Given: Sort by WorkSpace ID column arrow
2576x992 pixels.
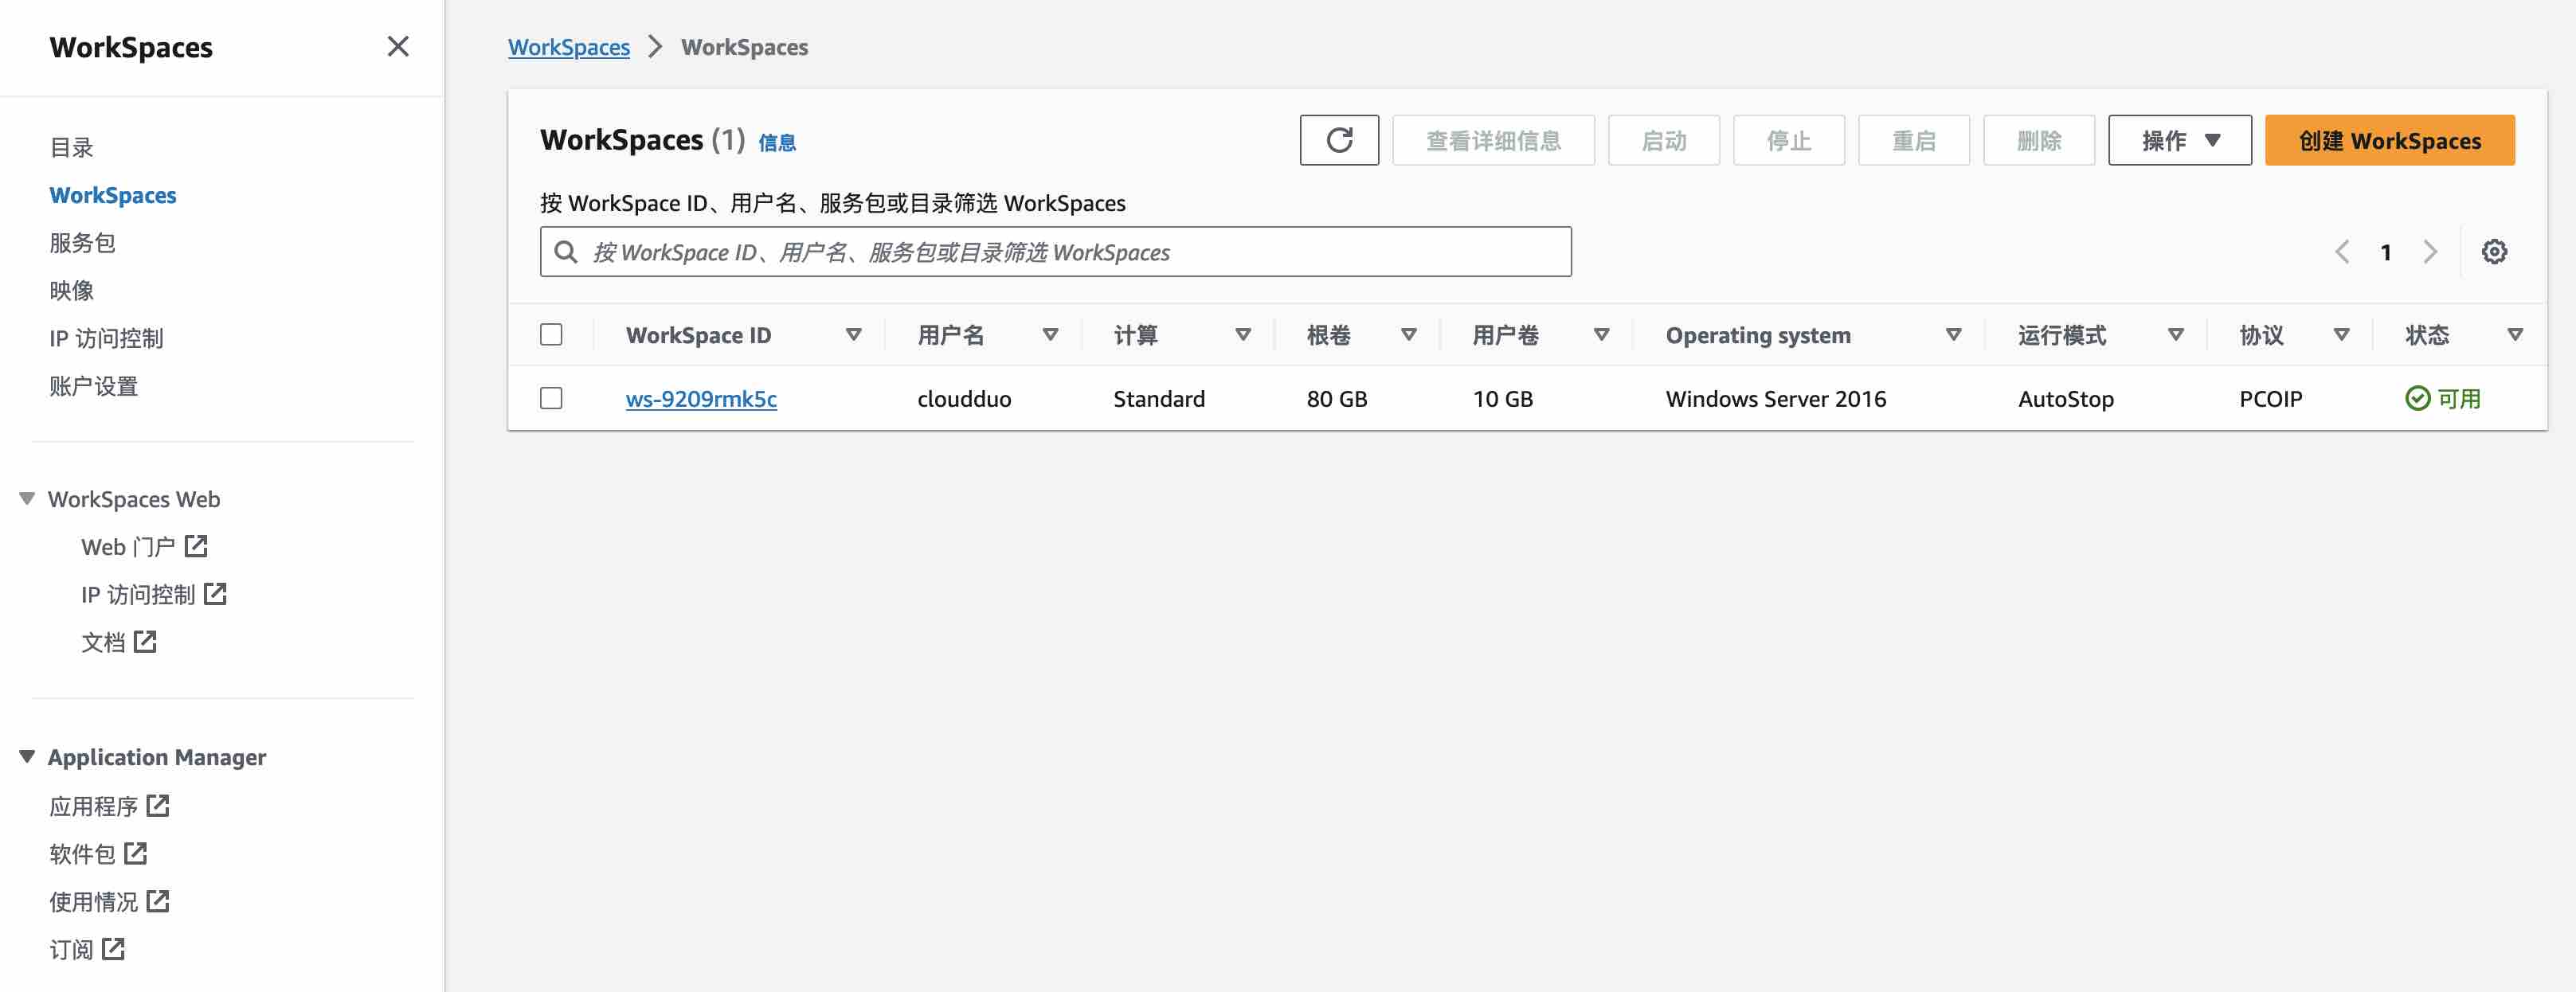Looking at the screenshot, I should (853, 335).
